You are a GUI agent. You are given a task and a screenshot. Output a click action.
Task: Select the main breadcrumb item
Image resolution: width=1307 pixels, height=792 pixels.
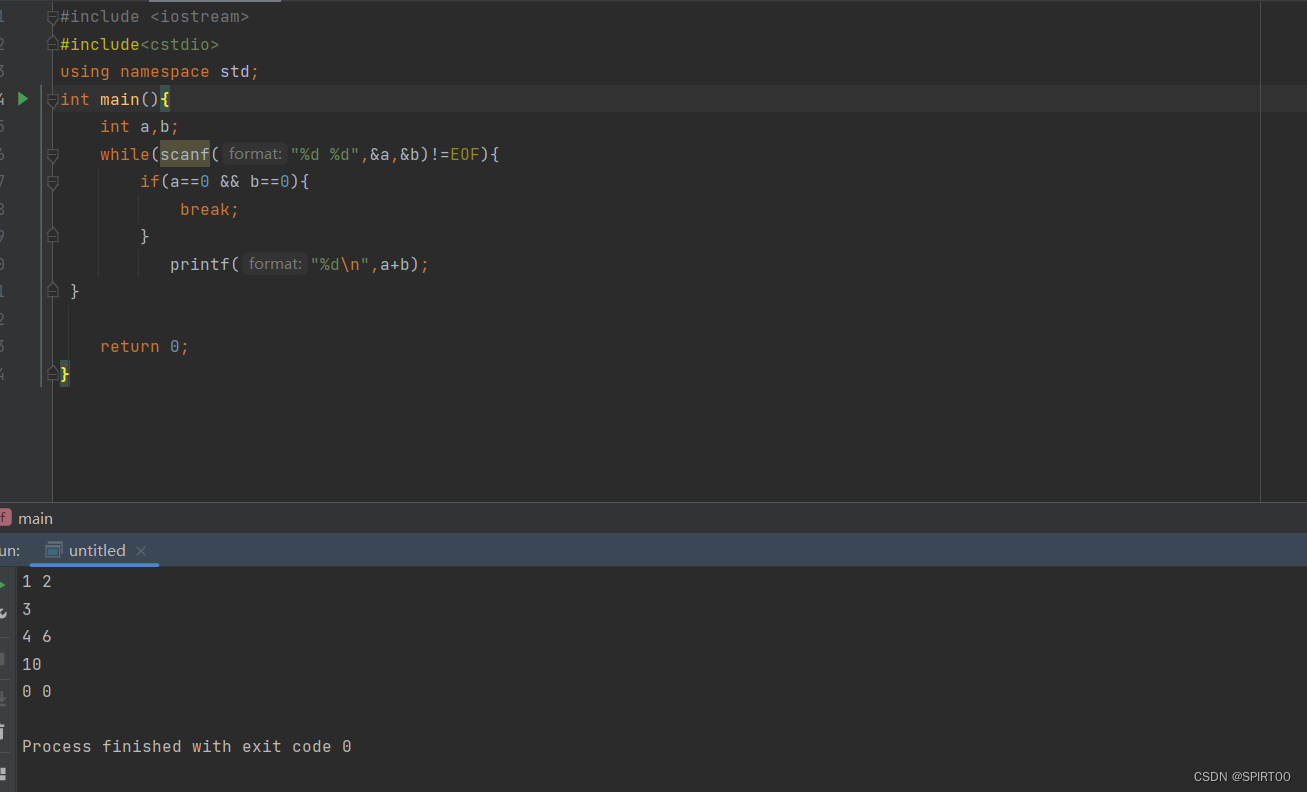pos(35,518)
